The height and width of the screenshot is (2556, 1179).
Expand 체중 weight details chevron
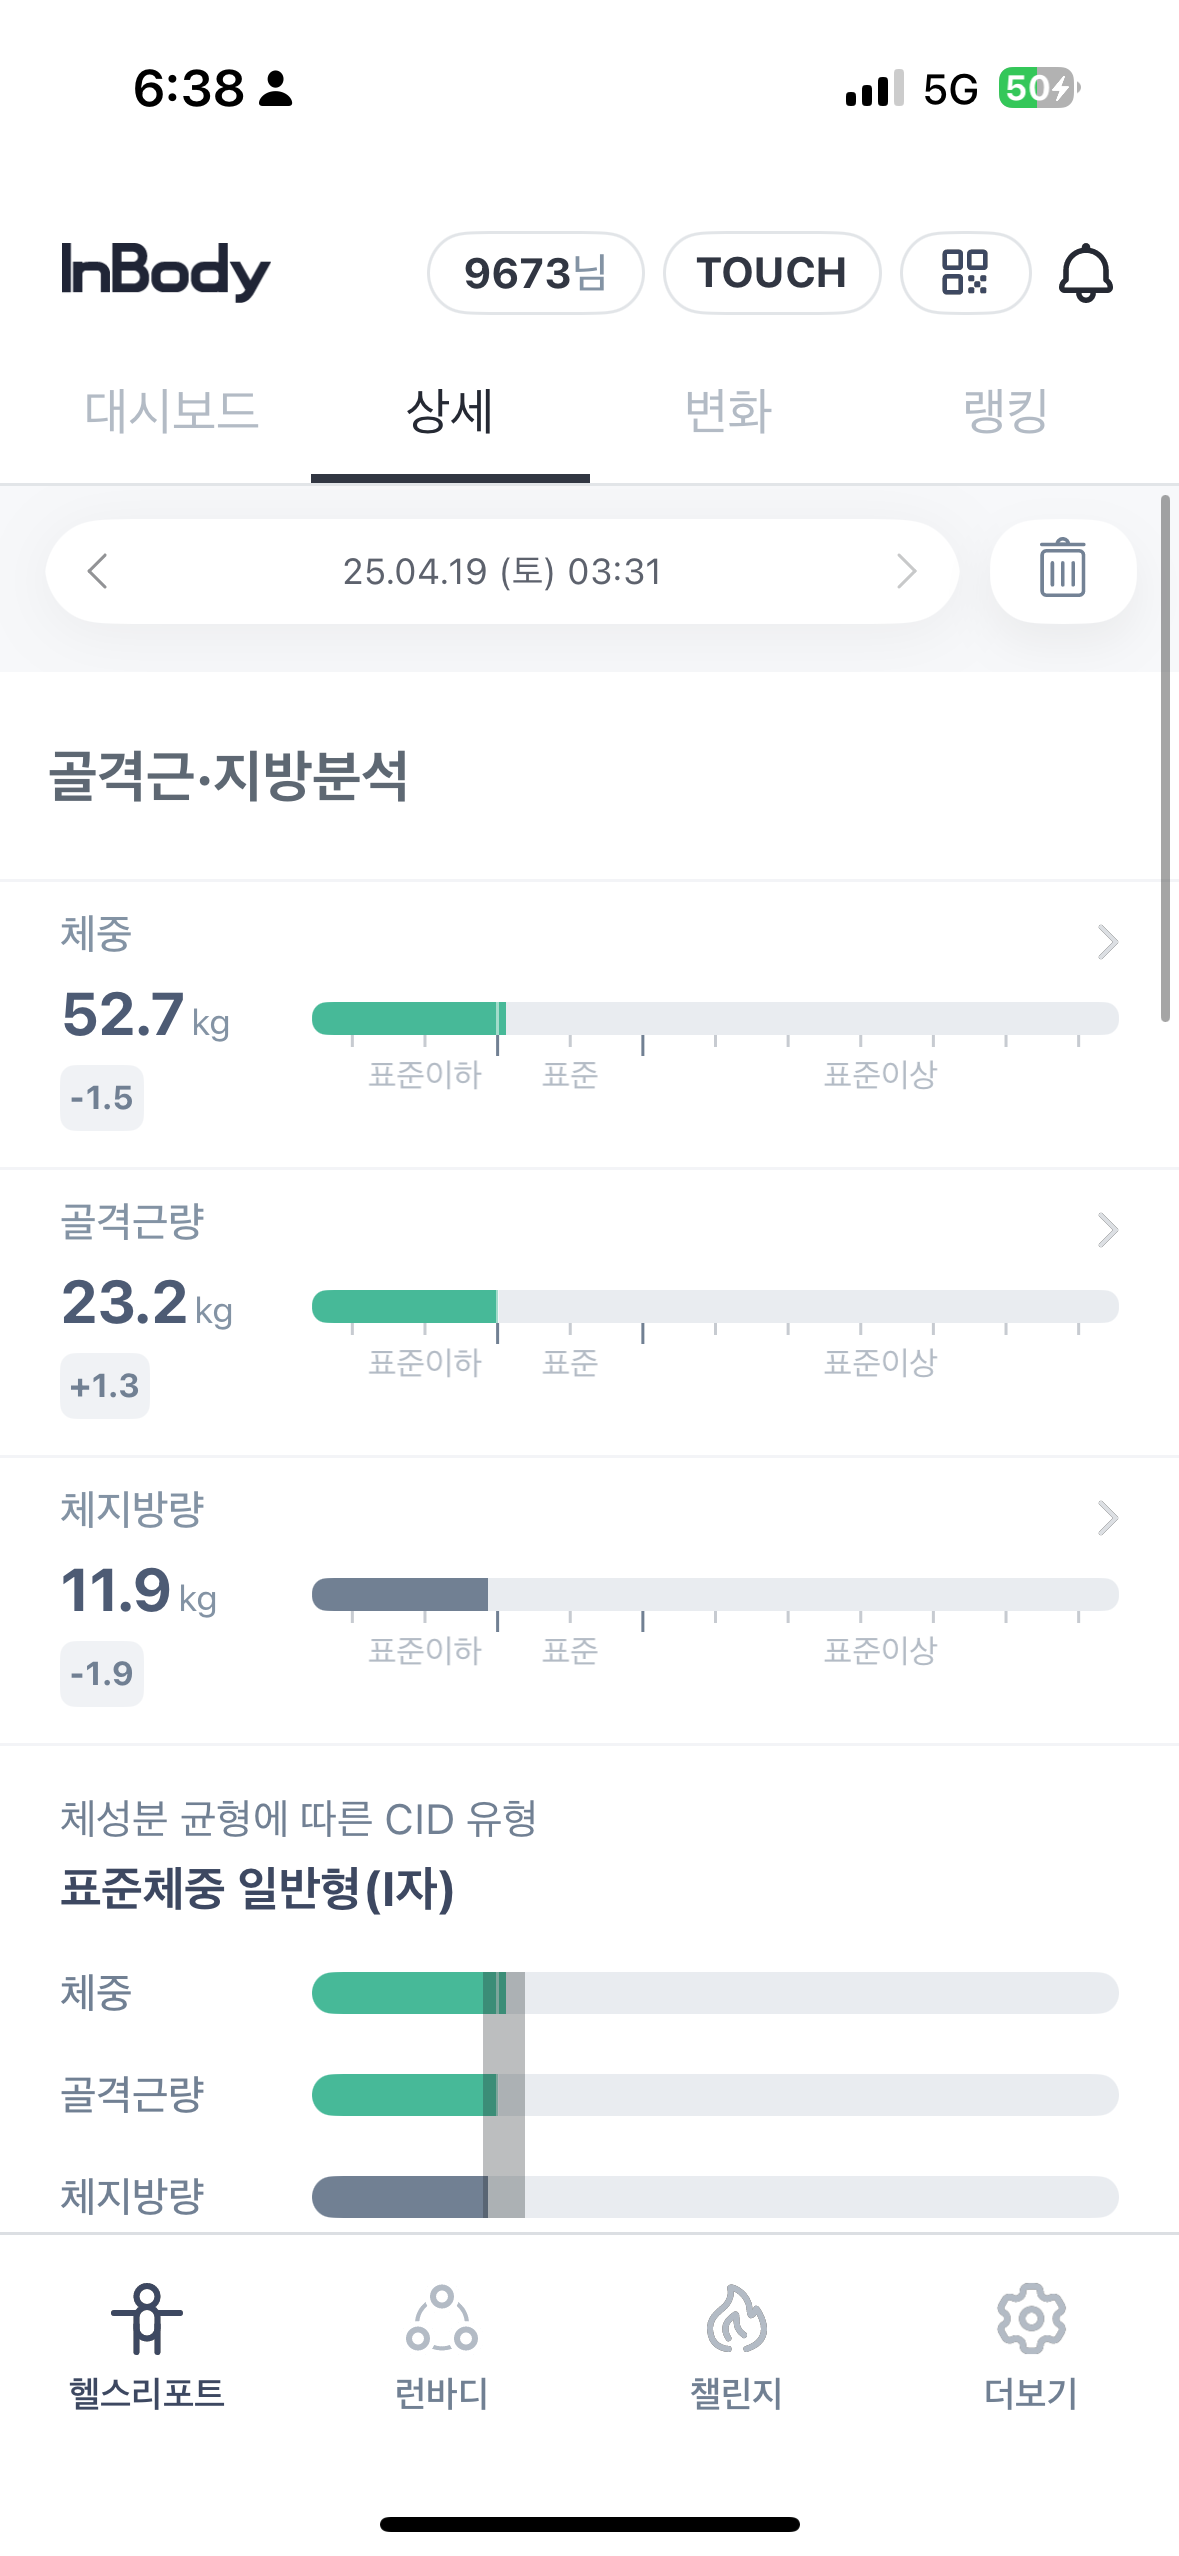coord(1107,941)
